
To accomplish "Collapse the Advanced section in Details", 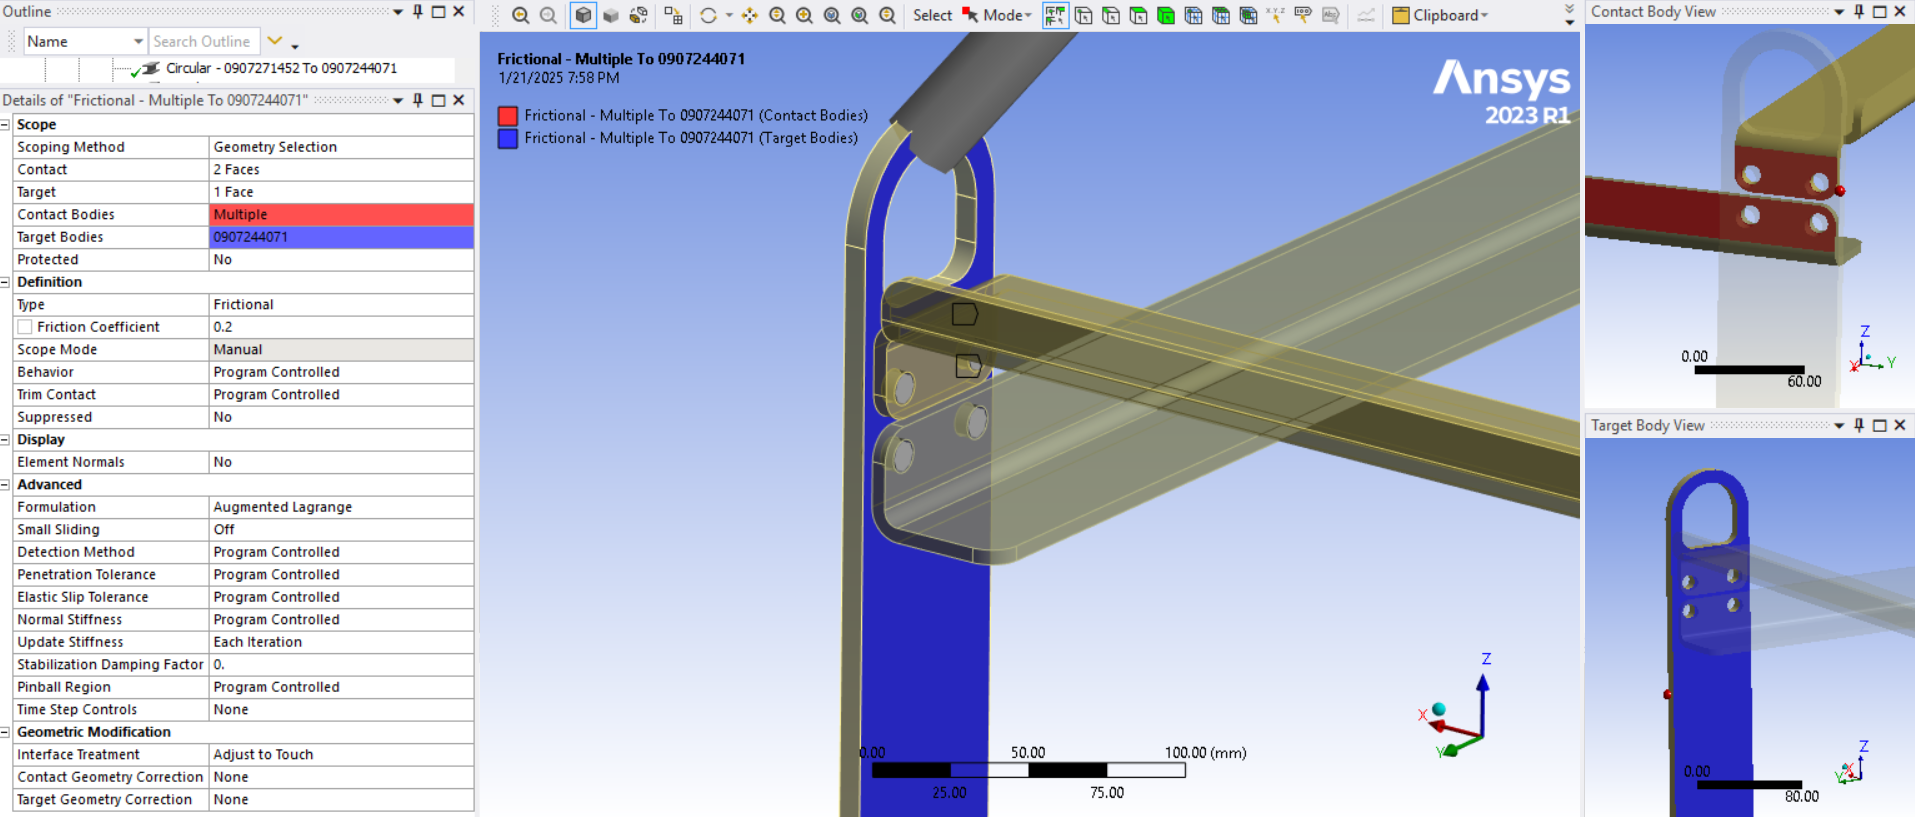I will point(6,485).
